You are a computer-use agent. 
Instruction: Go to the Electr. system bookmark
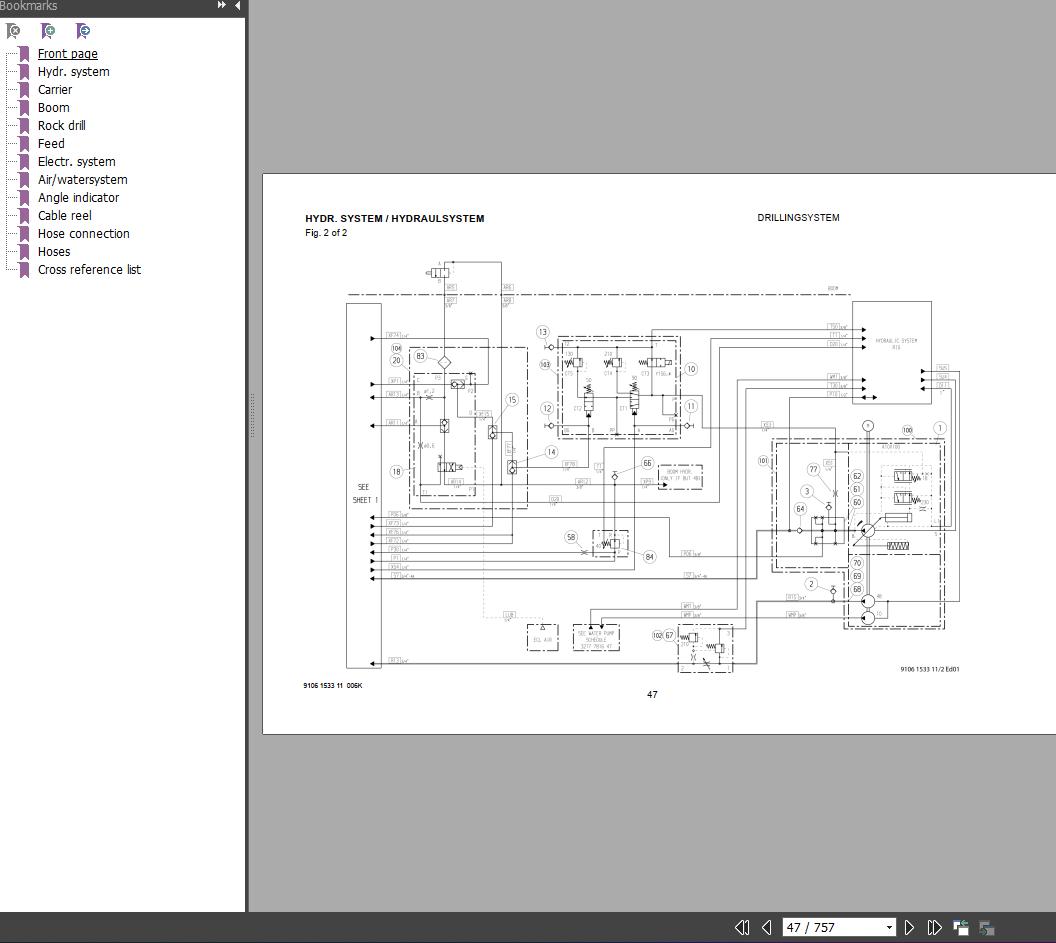point(76,162)
